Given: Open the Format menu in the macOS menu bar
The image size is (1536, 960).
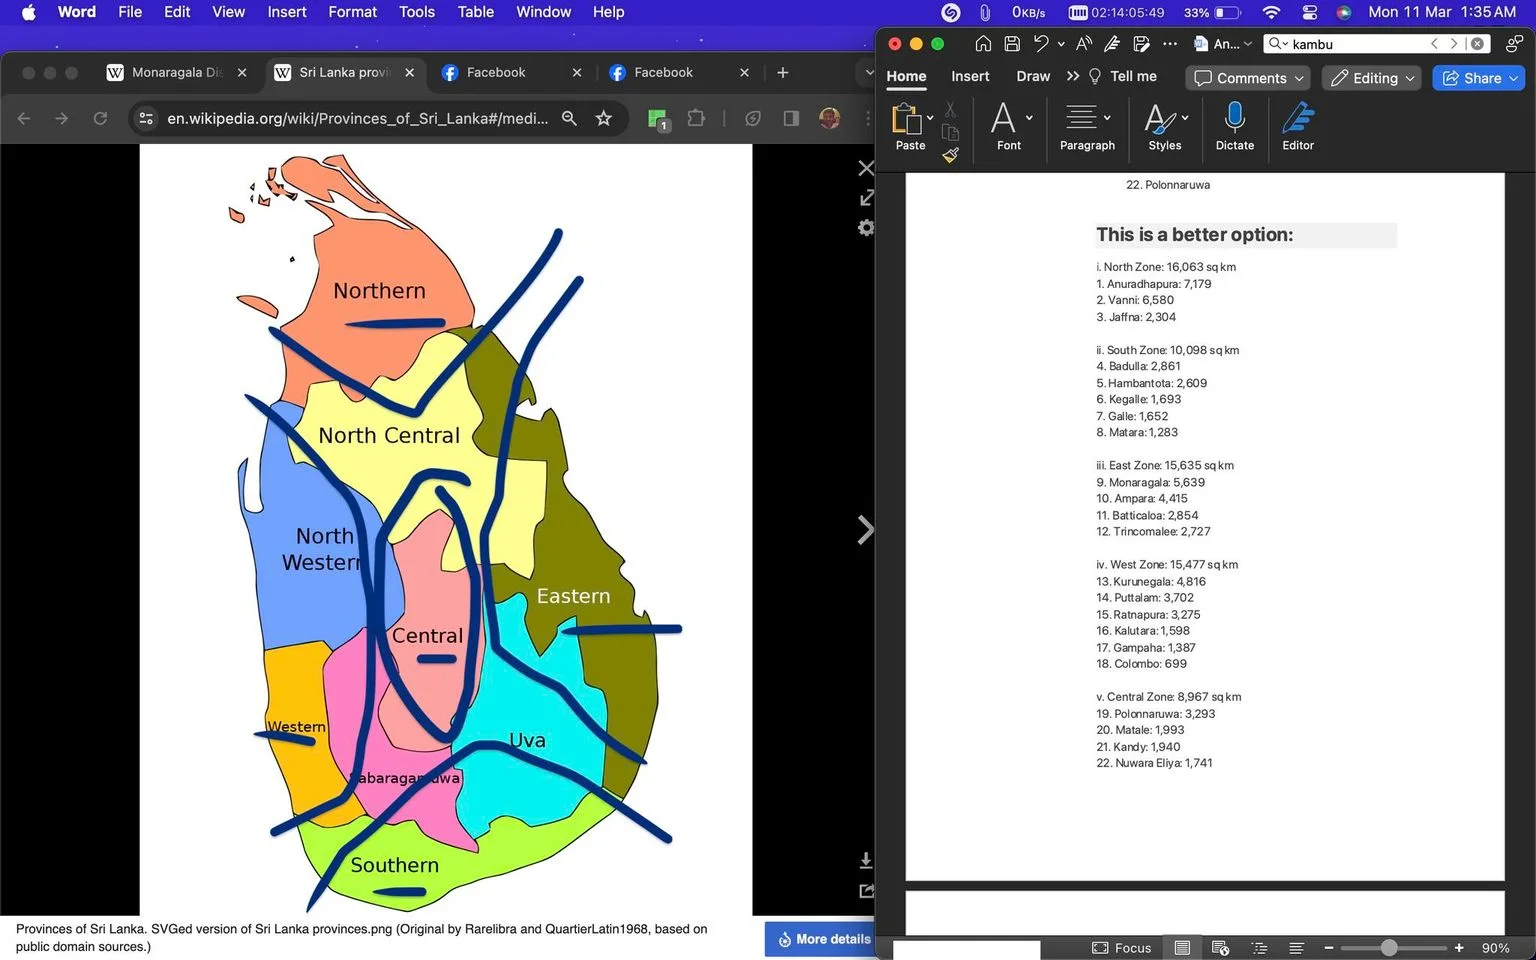Looking at the screenshot, I should [353, 12].
